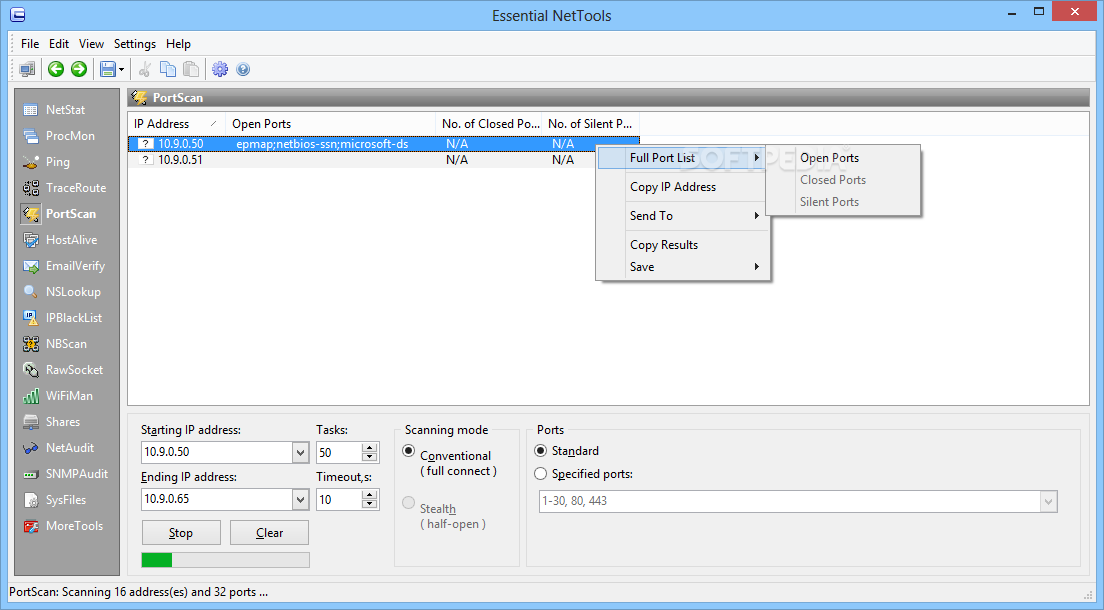Click the Starting IP address field

click(x=217, y=452)
